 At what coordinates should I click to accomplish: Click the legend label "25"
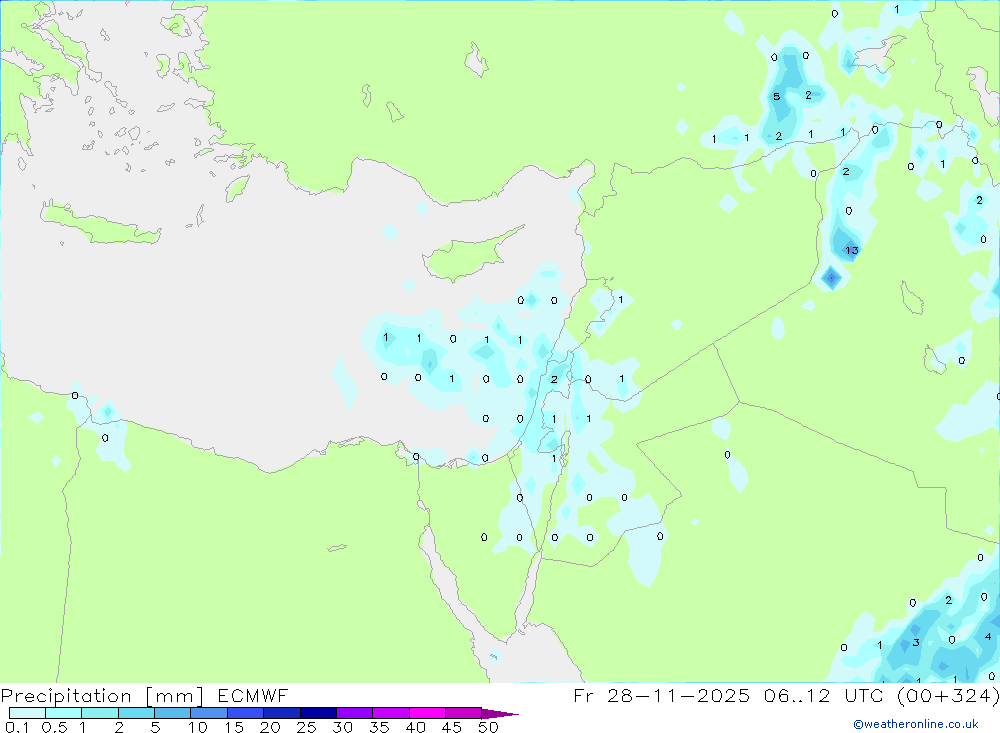coord(307,727)
